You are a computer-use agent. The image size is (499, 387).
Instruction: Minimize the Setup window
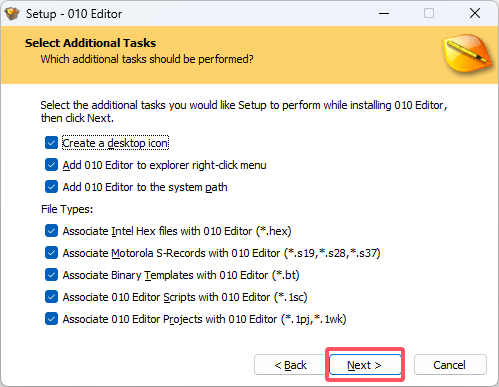(x=384, y=14)
